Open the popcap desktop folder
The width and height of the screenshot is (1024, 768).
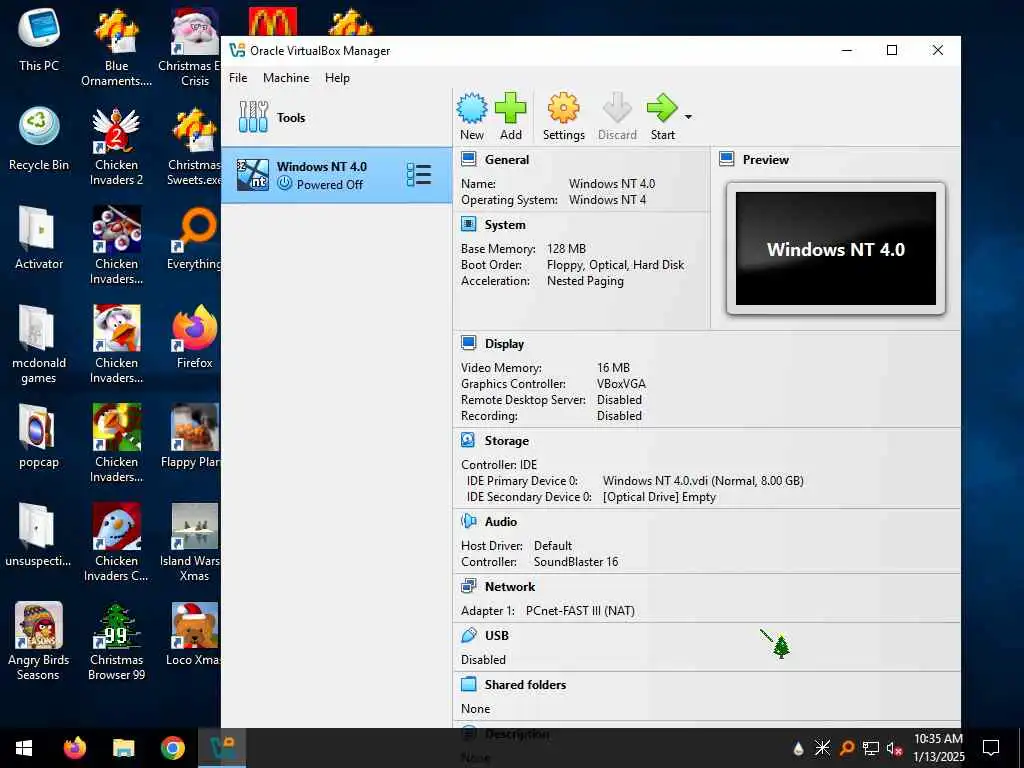pos(39,436)
